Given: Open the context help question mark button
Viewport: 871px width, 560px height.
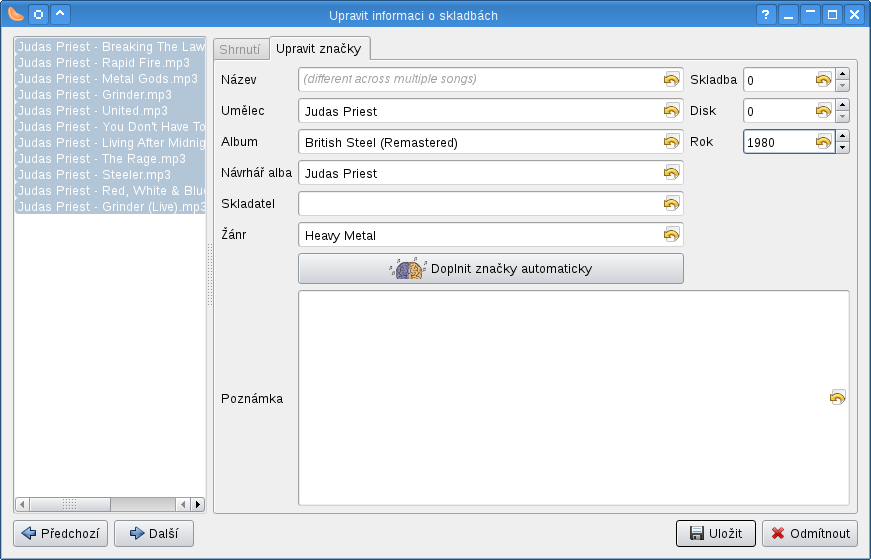Looking at the screenshot, I should click(x=766, y=14).
